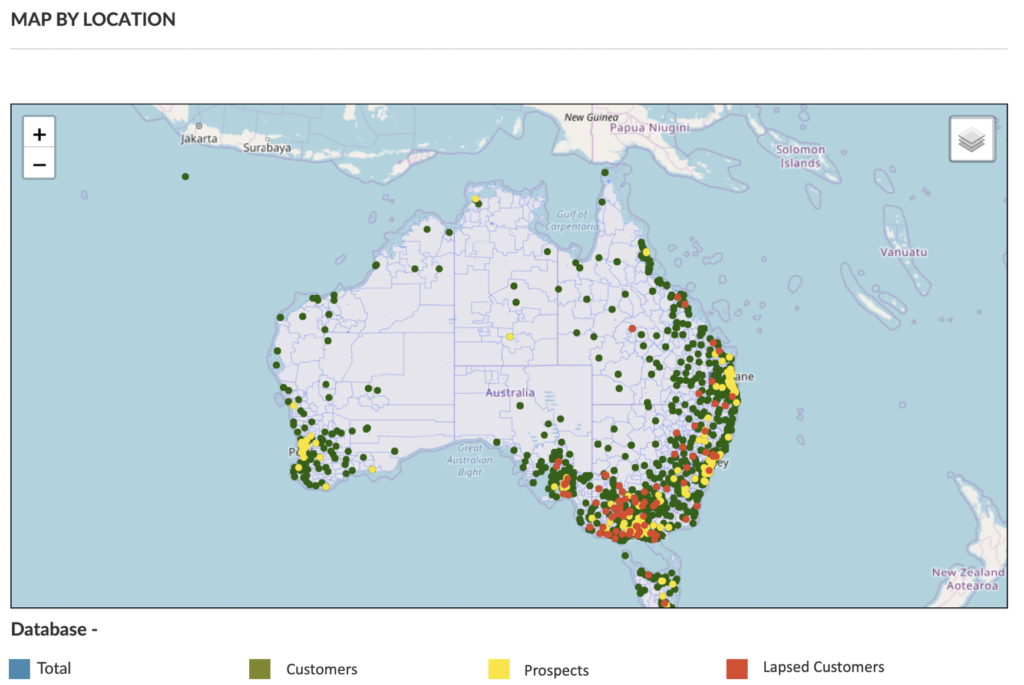
Task: Click the MAP BY LOCATION heading
Action: click(93, 19)
